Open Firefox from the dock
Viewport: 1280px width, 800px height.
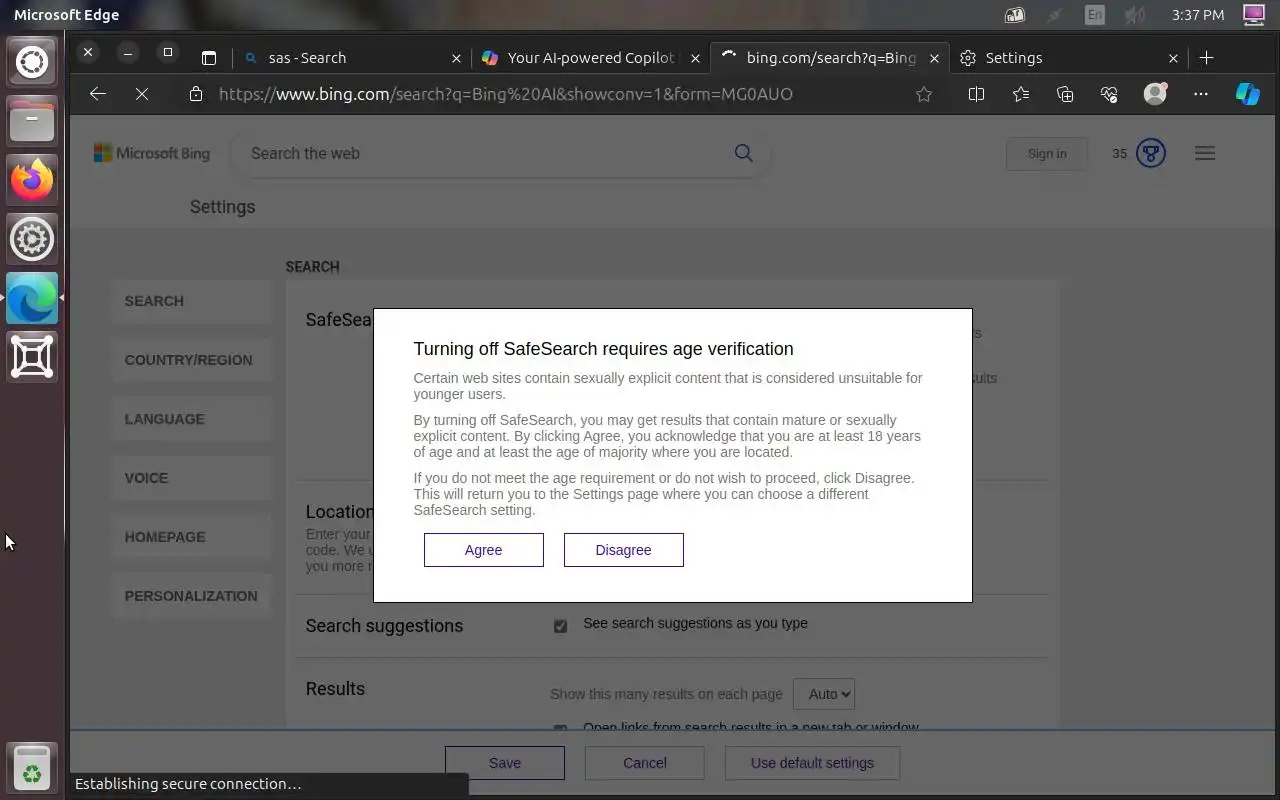click(32, 180)
